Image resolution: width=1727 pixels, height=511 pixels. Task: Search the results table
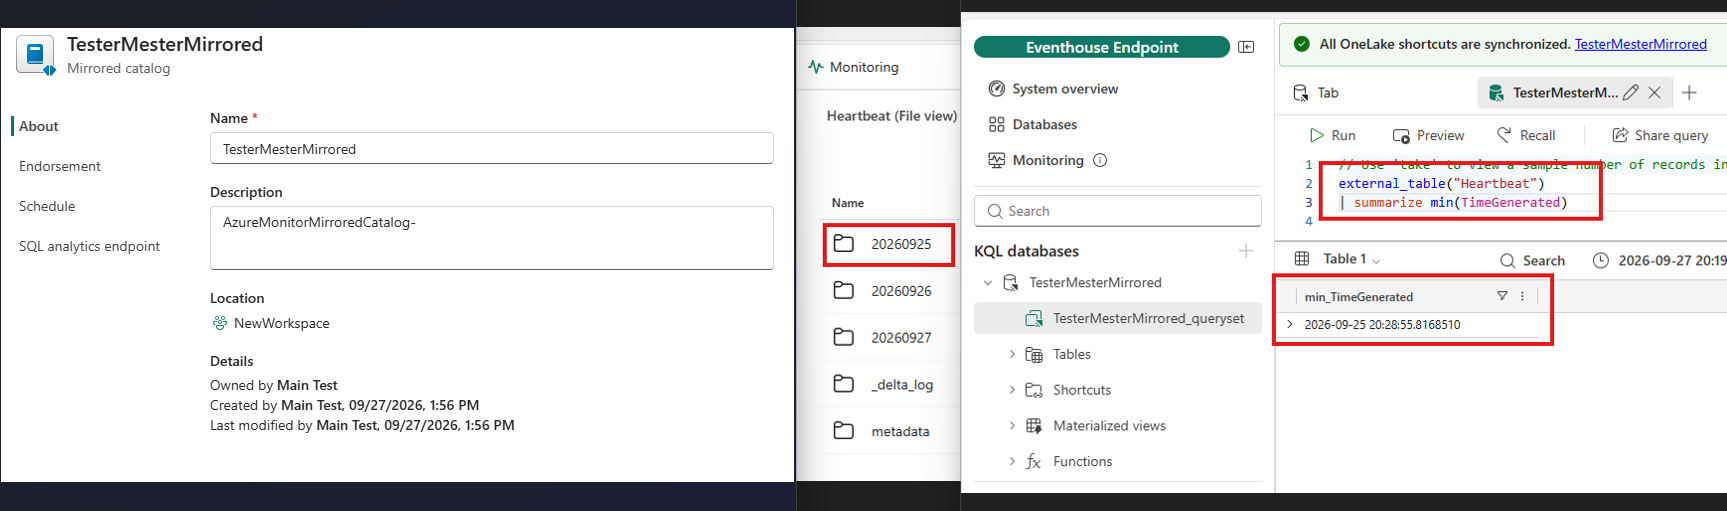pyautogui.click(x=1532, y=260)
